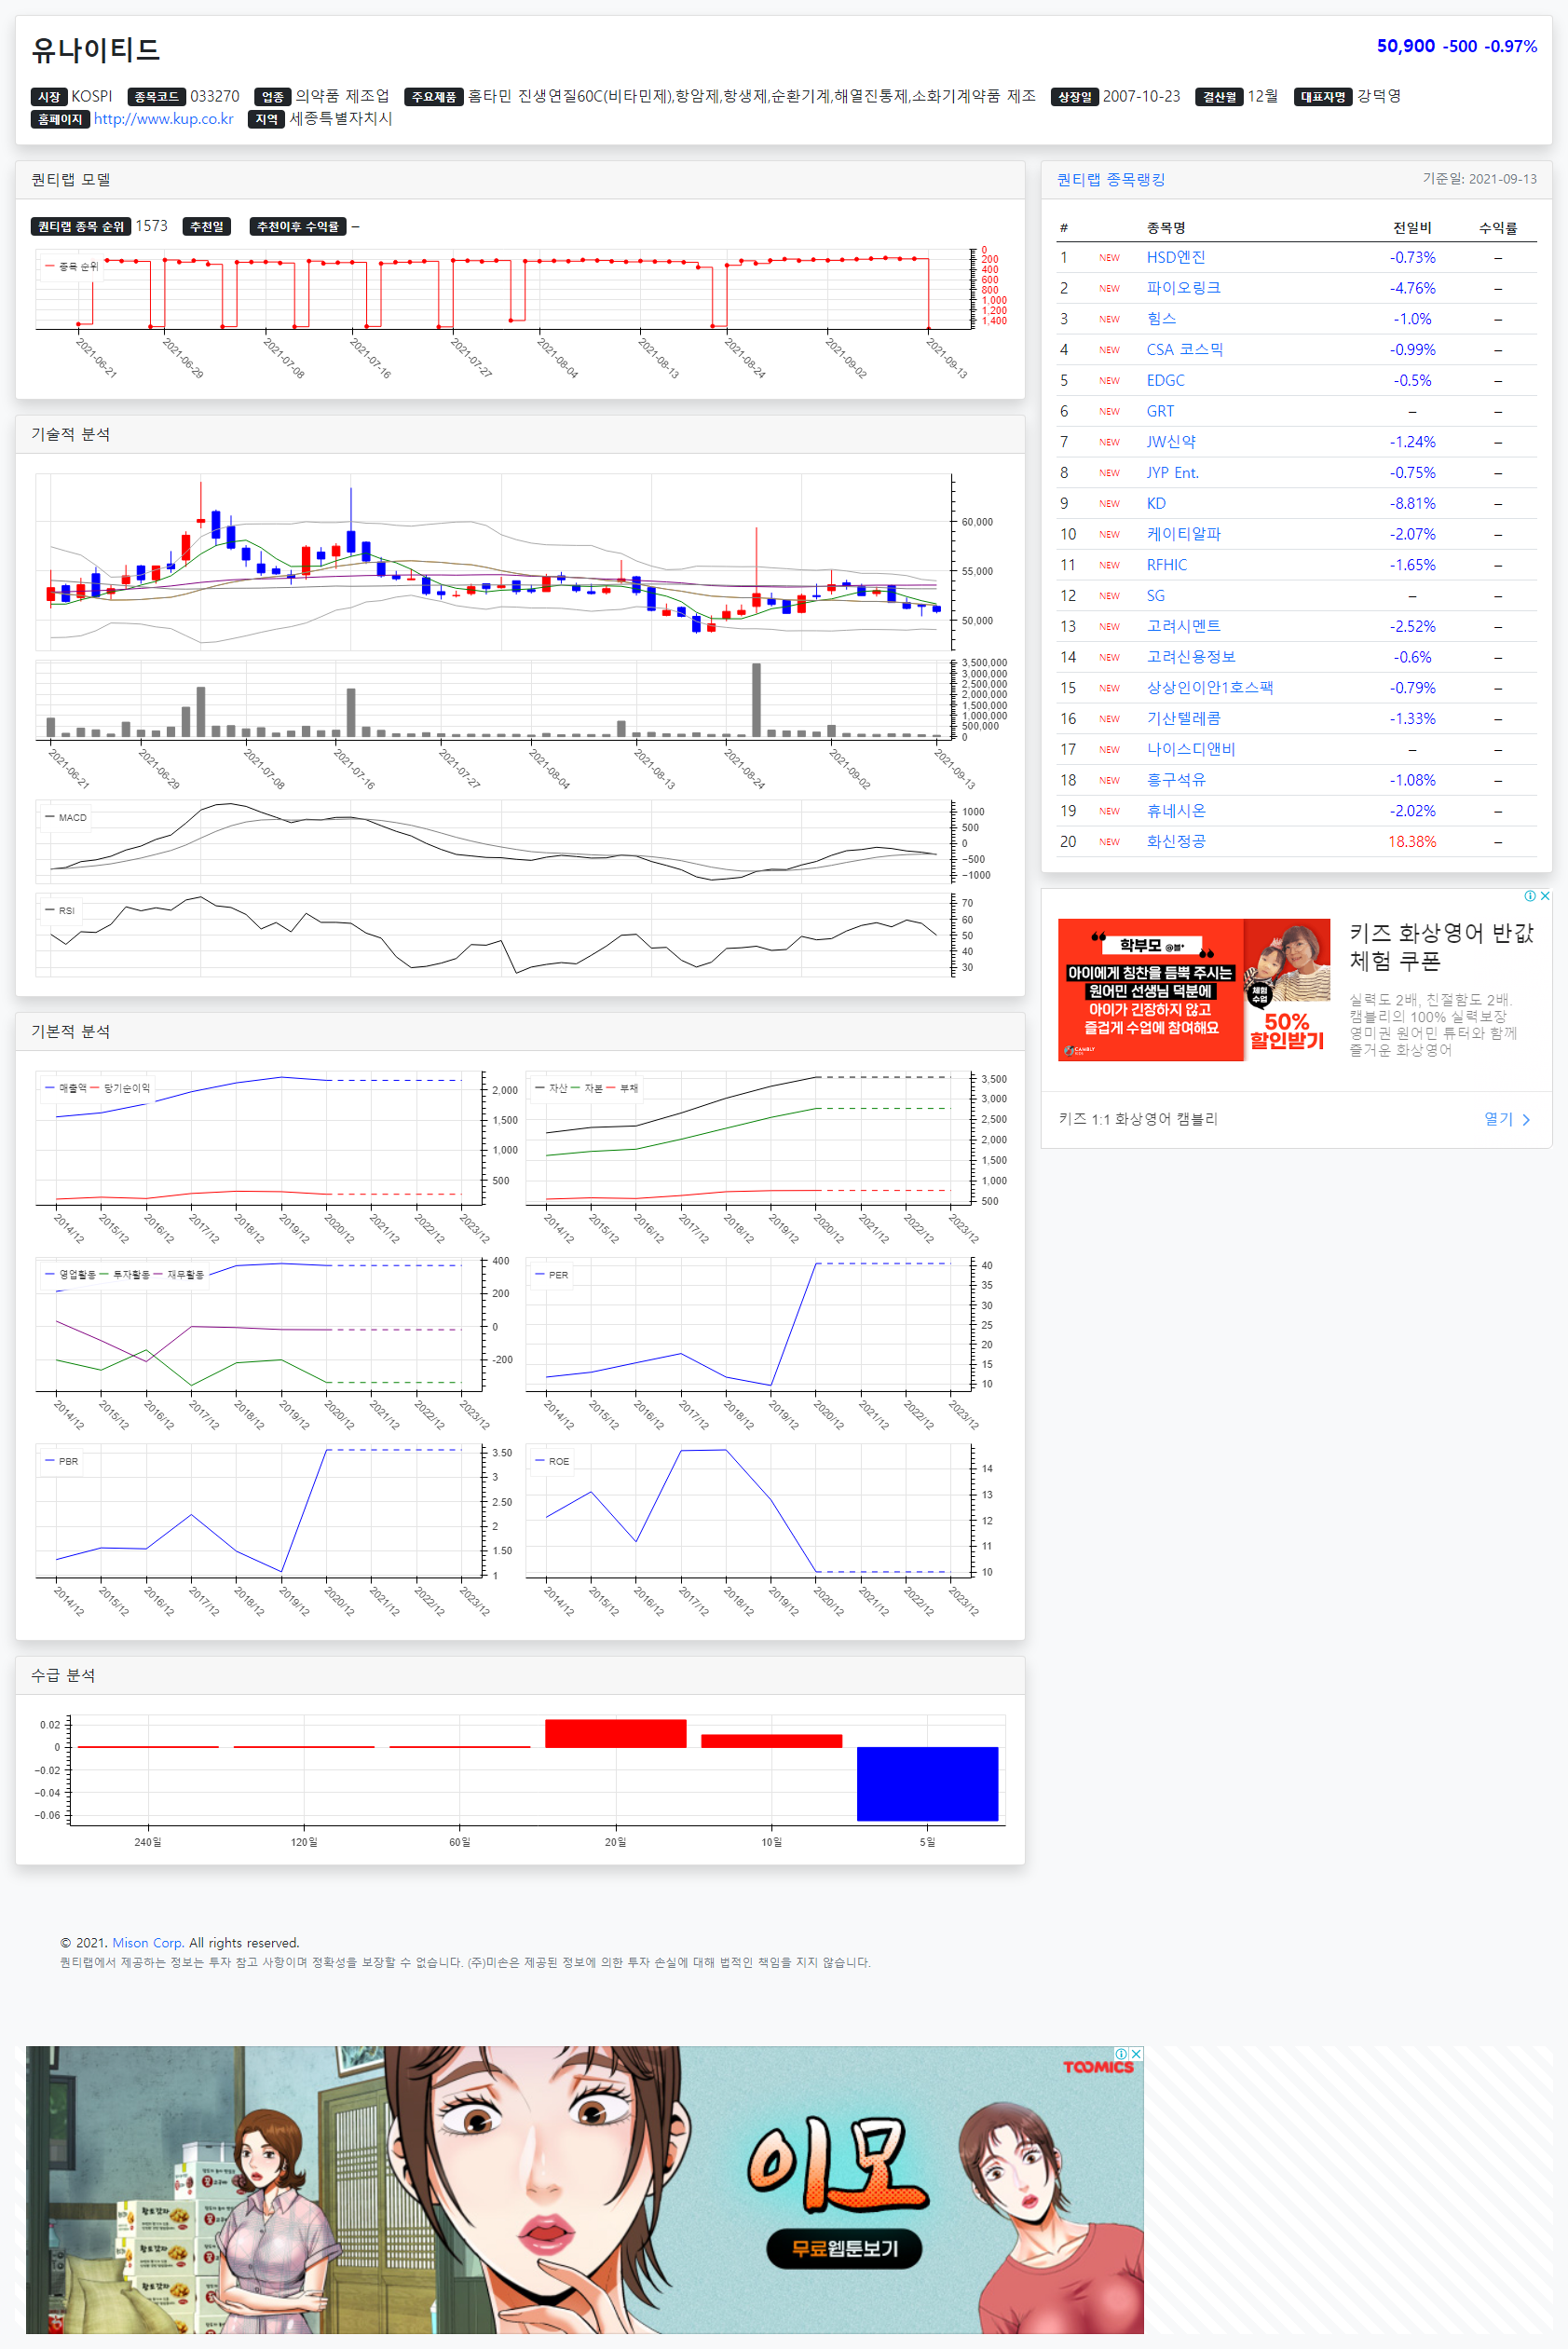Image resolution: width=1568 pixels, height=2349 pixels.
Task: Open HSD엔진 stock link
Action: tap(1175, 258)
